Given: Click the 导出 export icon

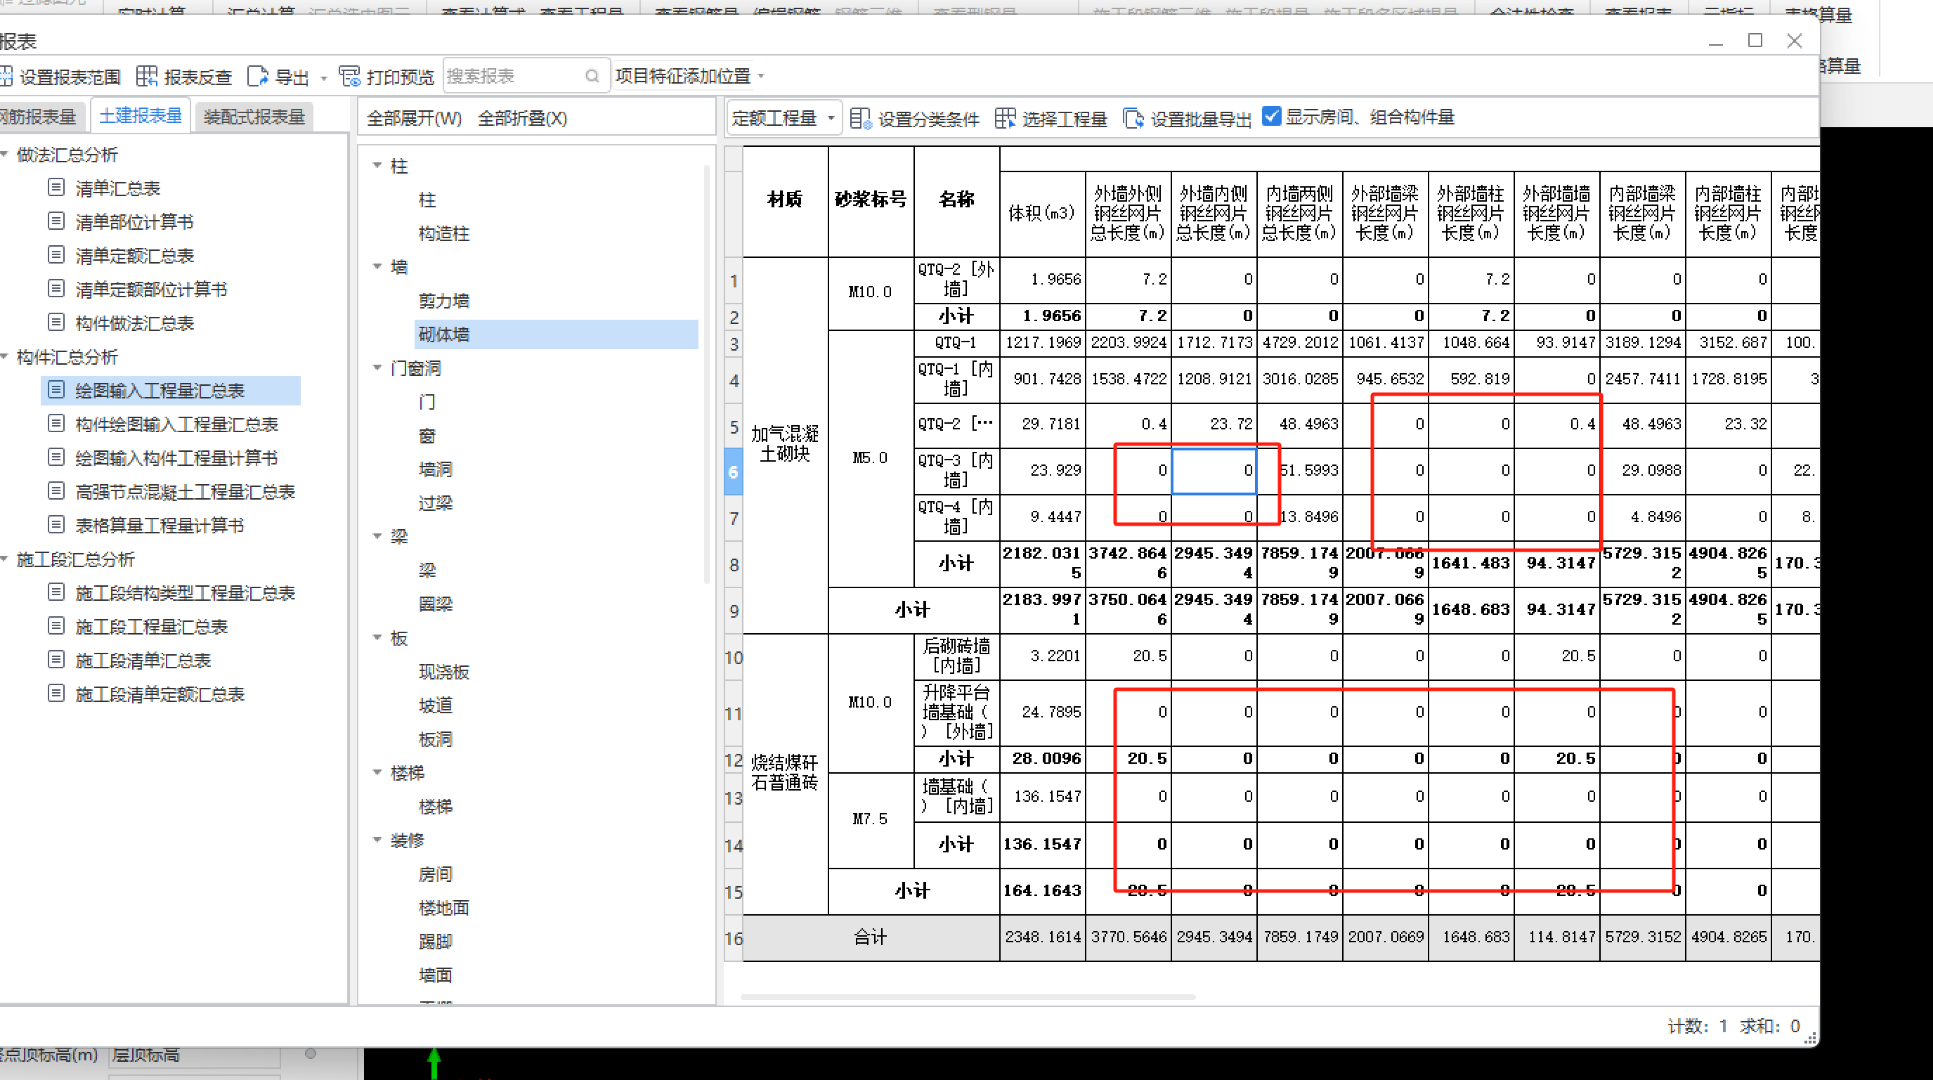Looking at the screenshot, I should pyautogui.click(x=258, y=77).
